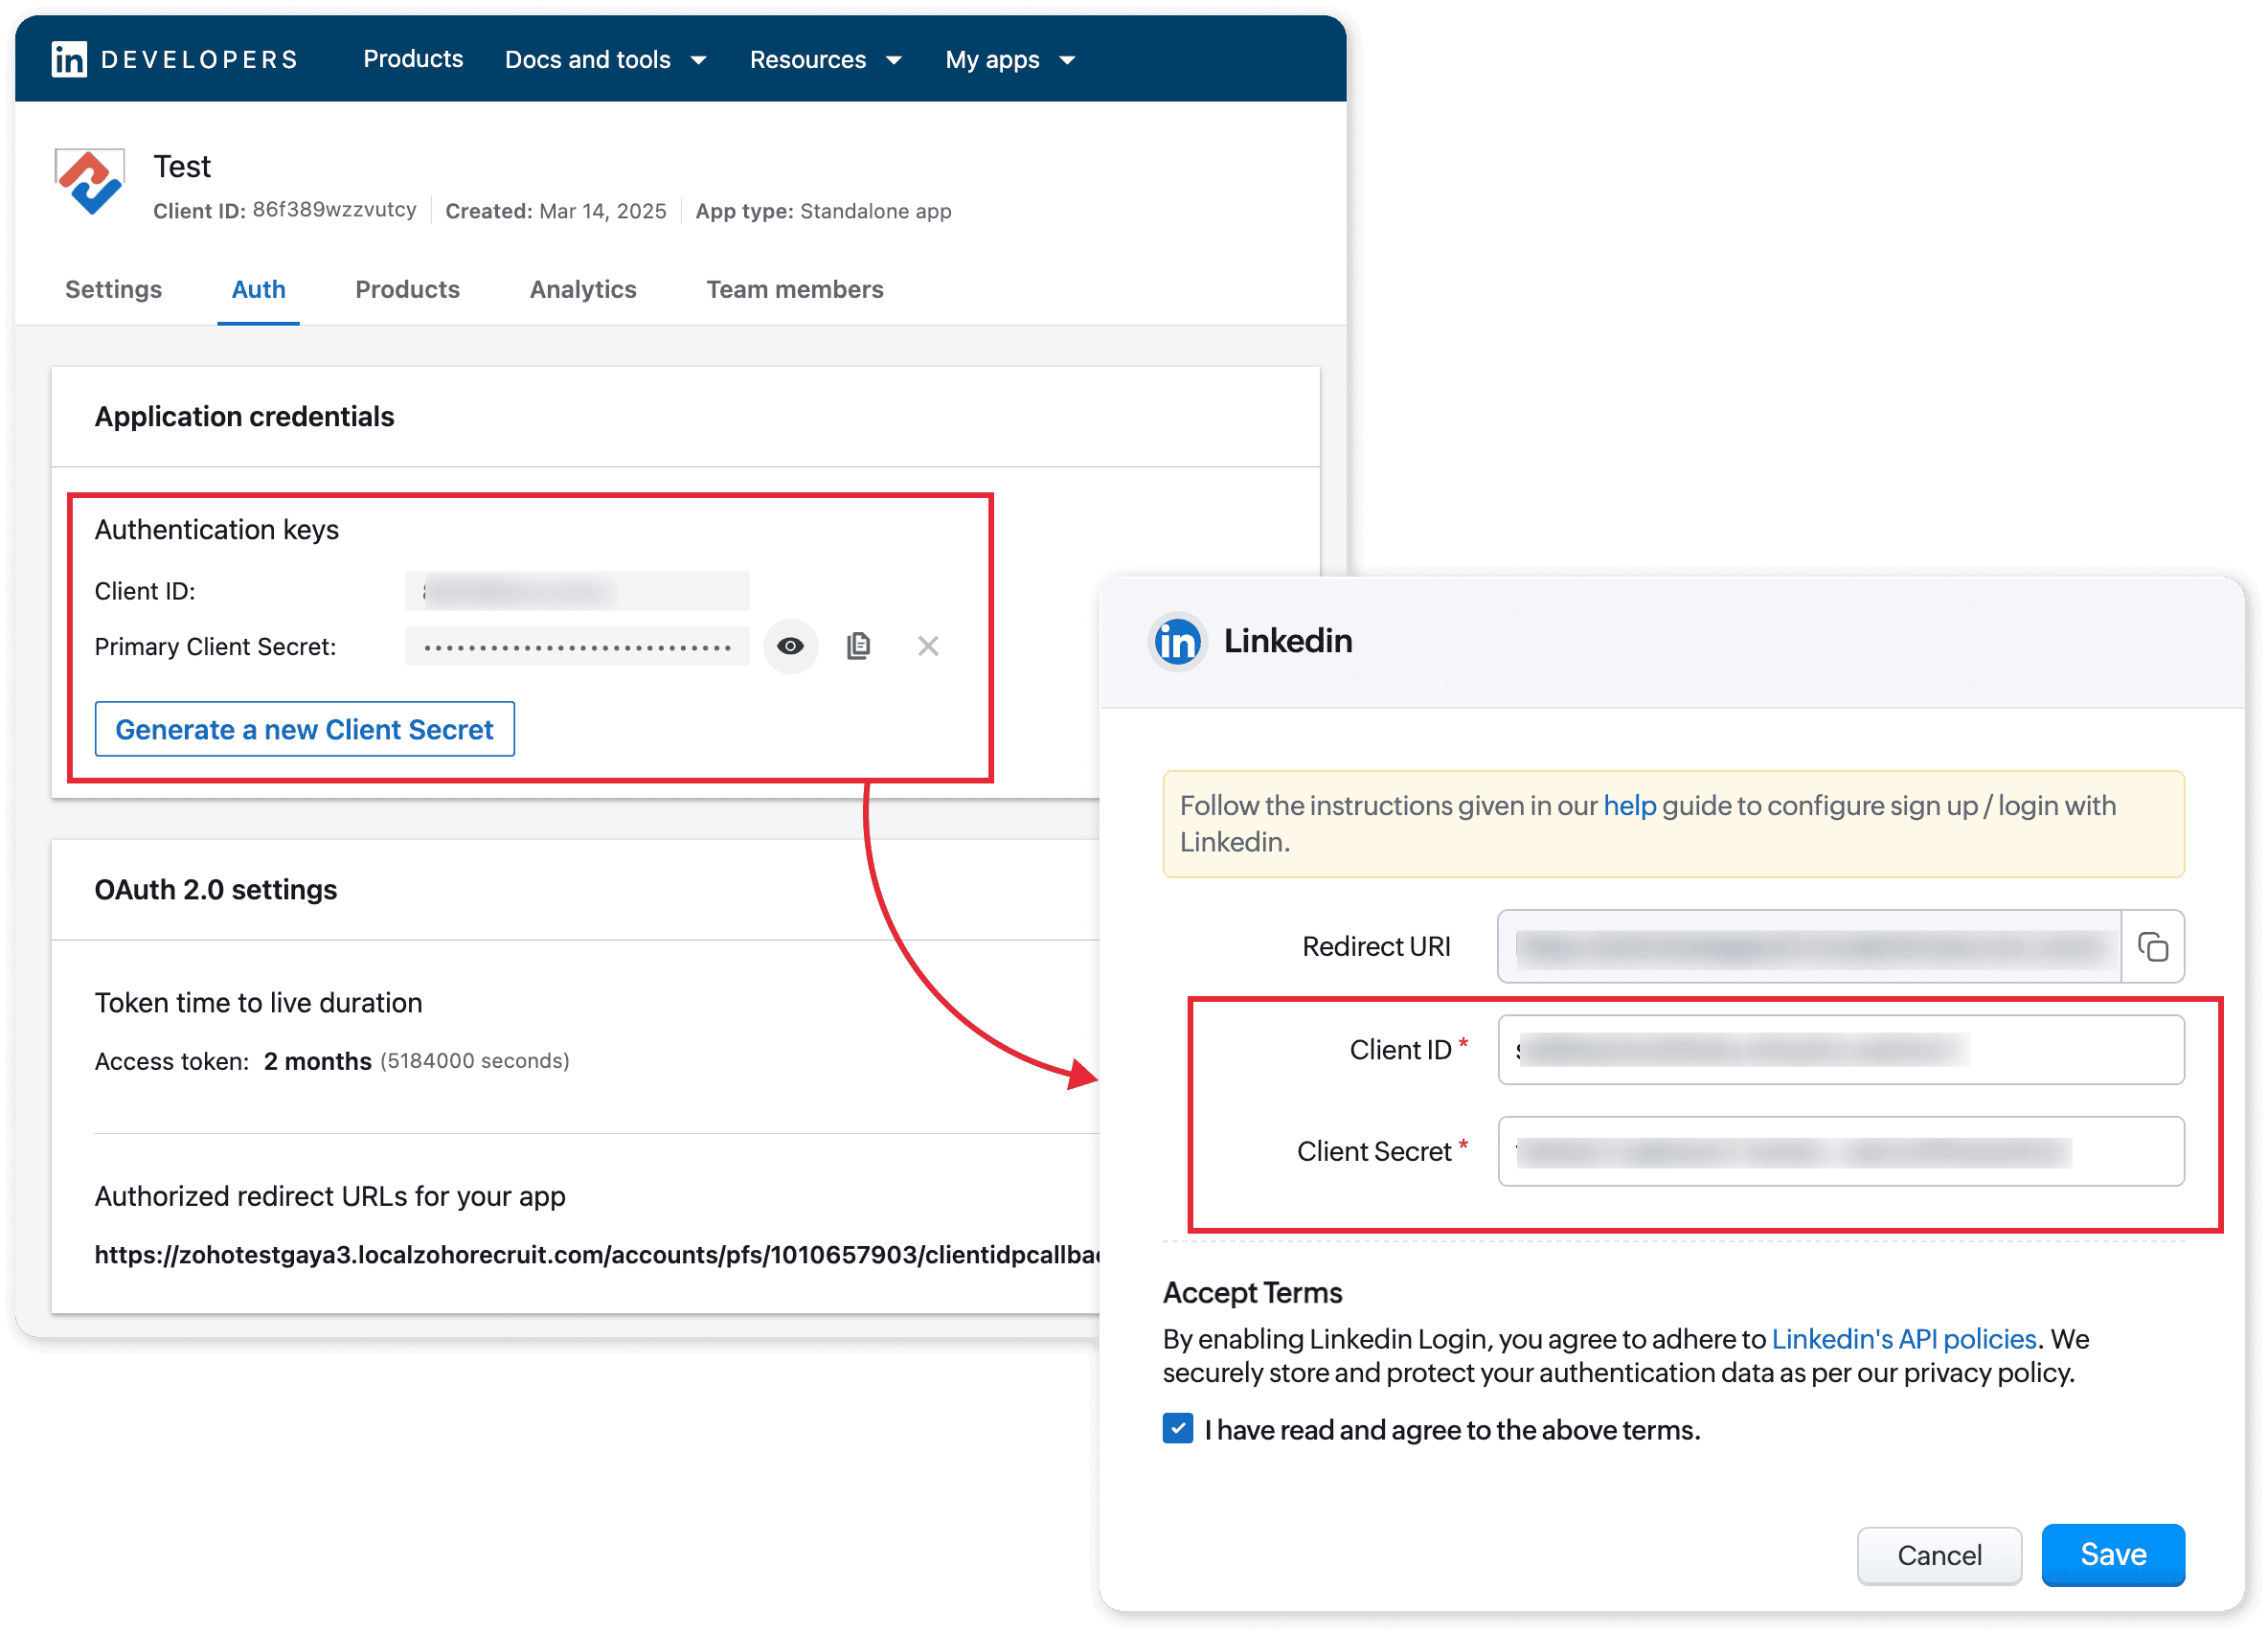Generate a new Client Secret
Image resolution: width=2268 pixels, height=1634 pixels.
click(x=305, y=729)
